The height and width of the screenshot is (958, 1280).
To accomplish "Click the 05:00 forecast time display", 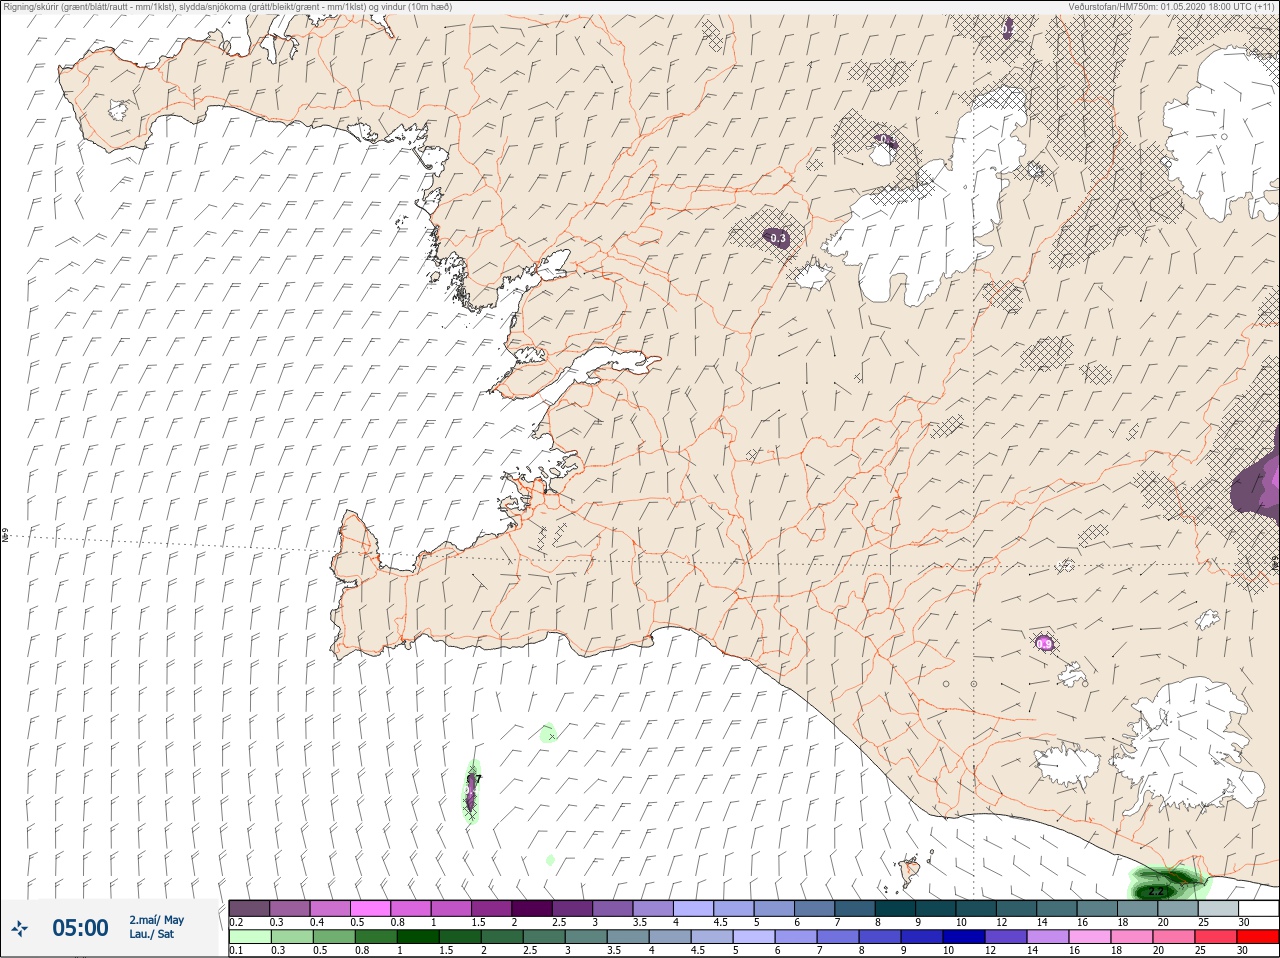I will coord(80,929).
